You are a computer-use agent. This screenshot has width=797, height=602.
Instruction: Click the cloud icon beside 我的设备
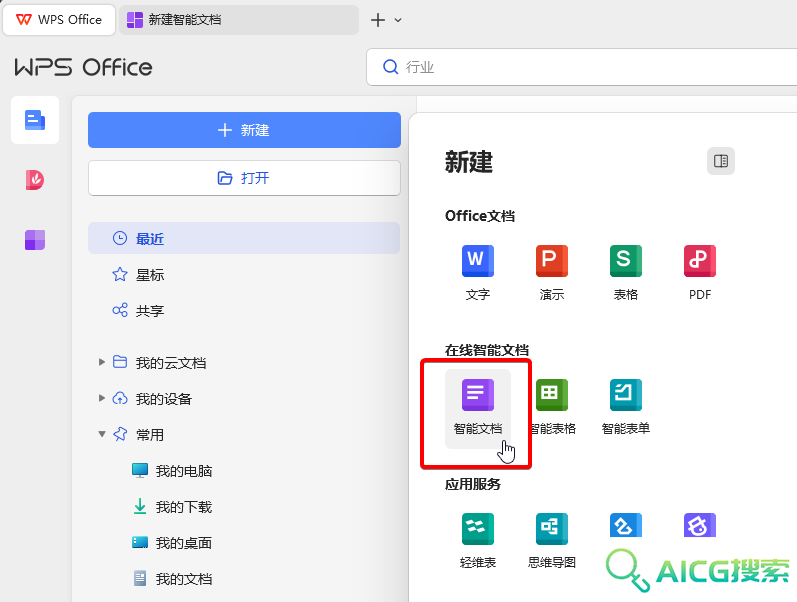tap(120, 398)
